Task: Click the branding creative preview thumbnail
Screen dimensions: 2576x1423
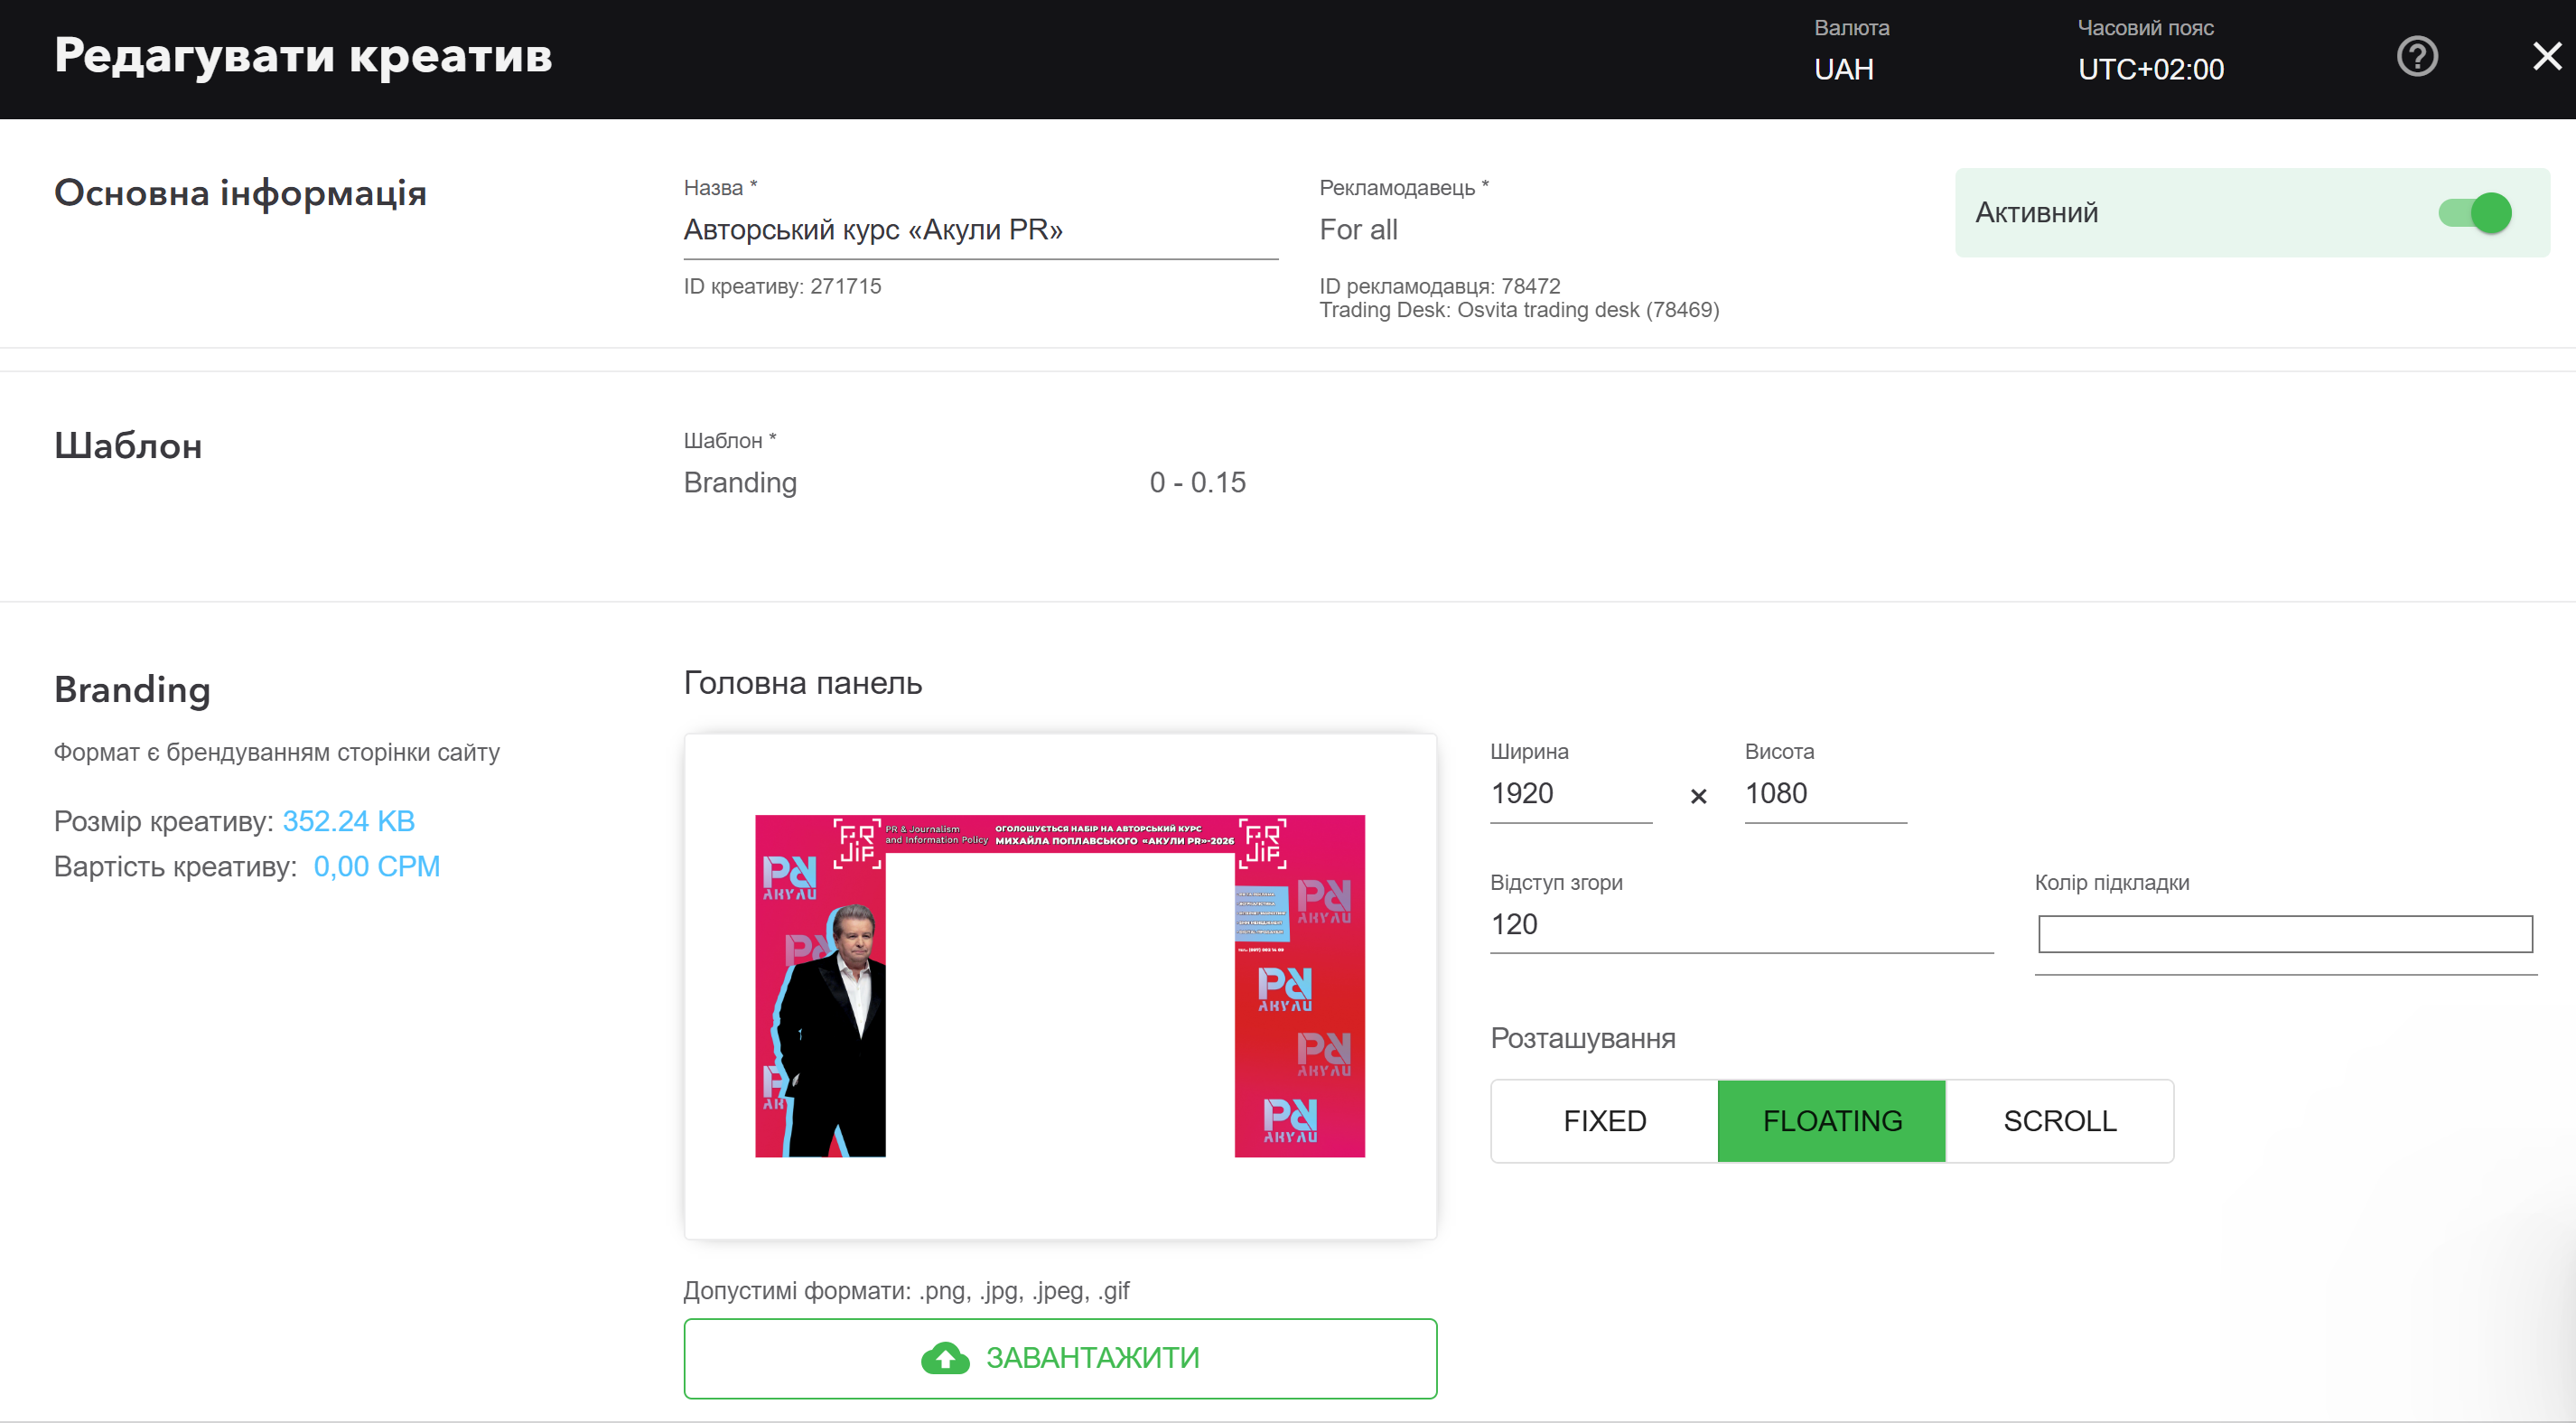Action: tap(1059, 986)
